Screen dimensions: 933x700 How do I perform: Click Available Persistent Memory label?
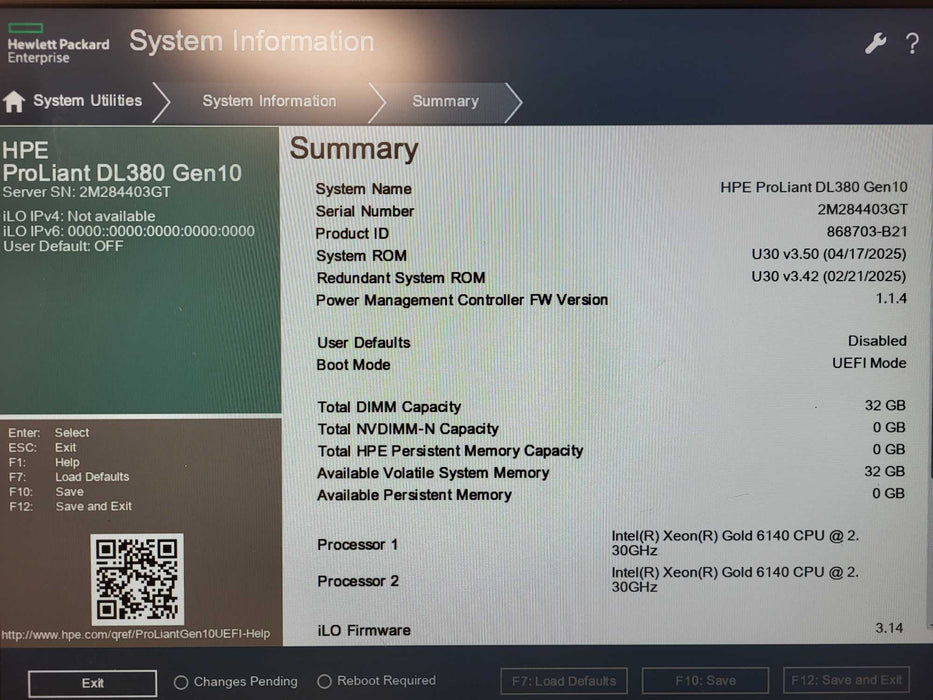click(x=414, y=495)
